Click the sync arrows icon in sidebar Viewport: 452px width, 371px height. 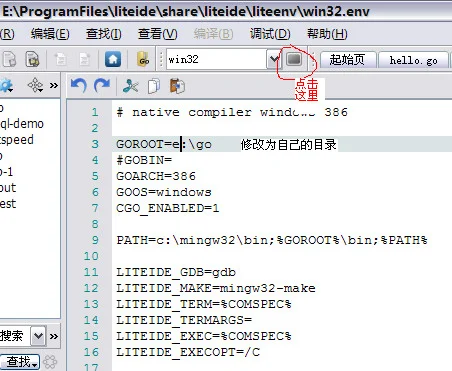[x=35, y=86]
